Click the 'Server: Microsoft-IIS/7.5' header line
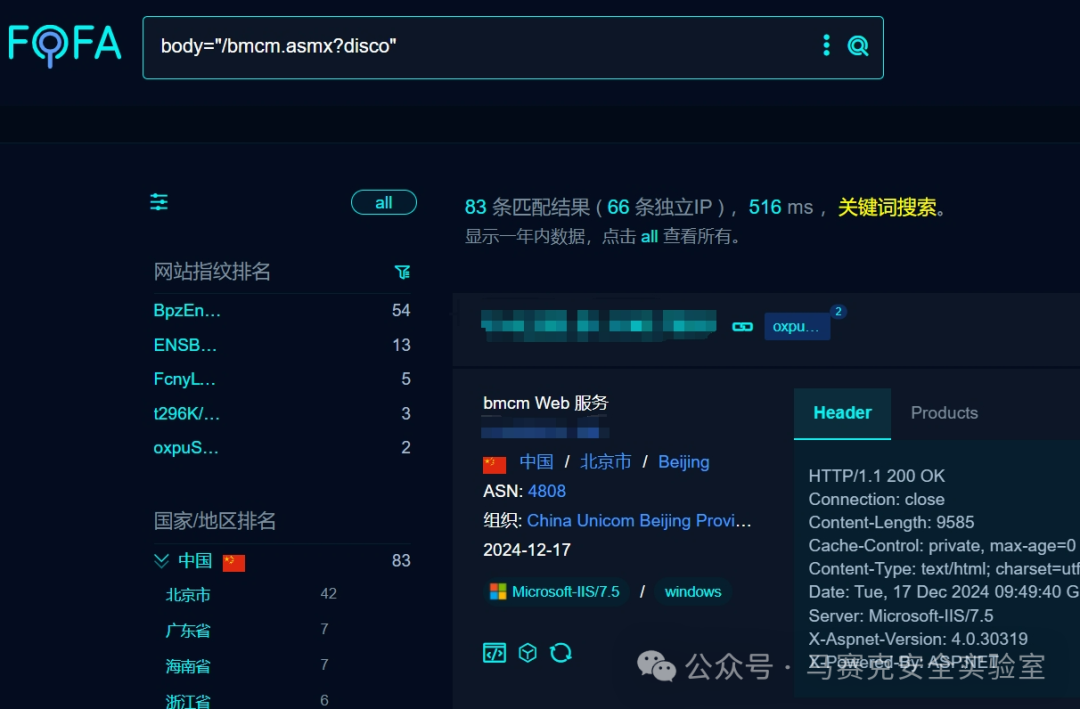The image size is (1080, 709). click(901, 616)
